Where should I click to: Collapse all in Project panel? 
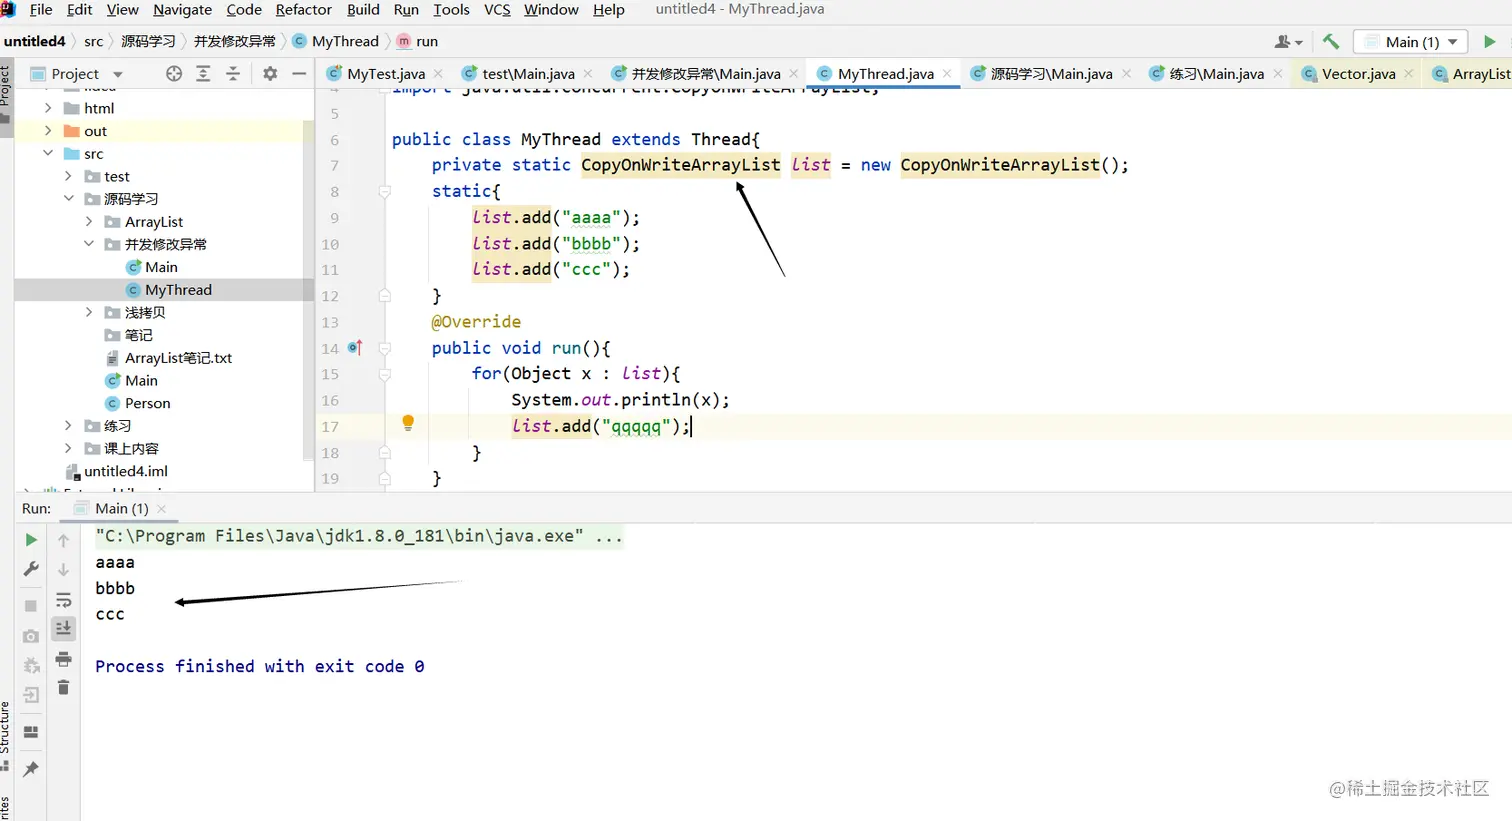(x=233, y=73)
